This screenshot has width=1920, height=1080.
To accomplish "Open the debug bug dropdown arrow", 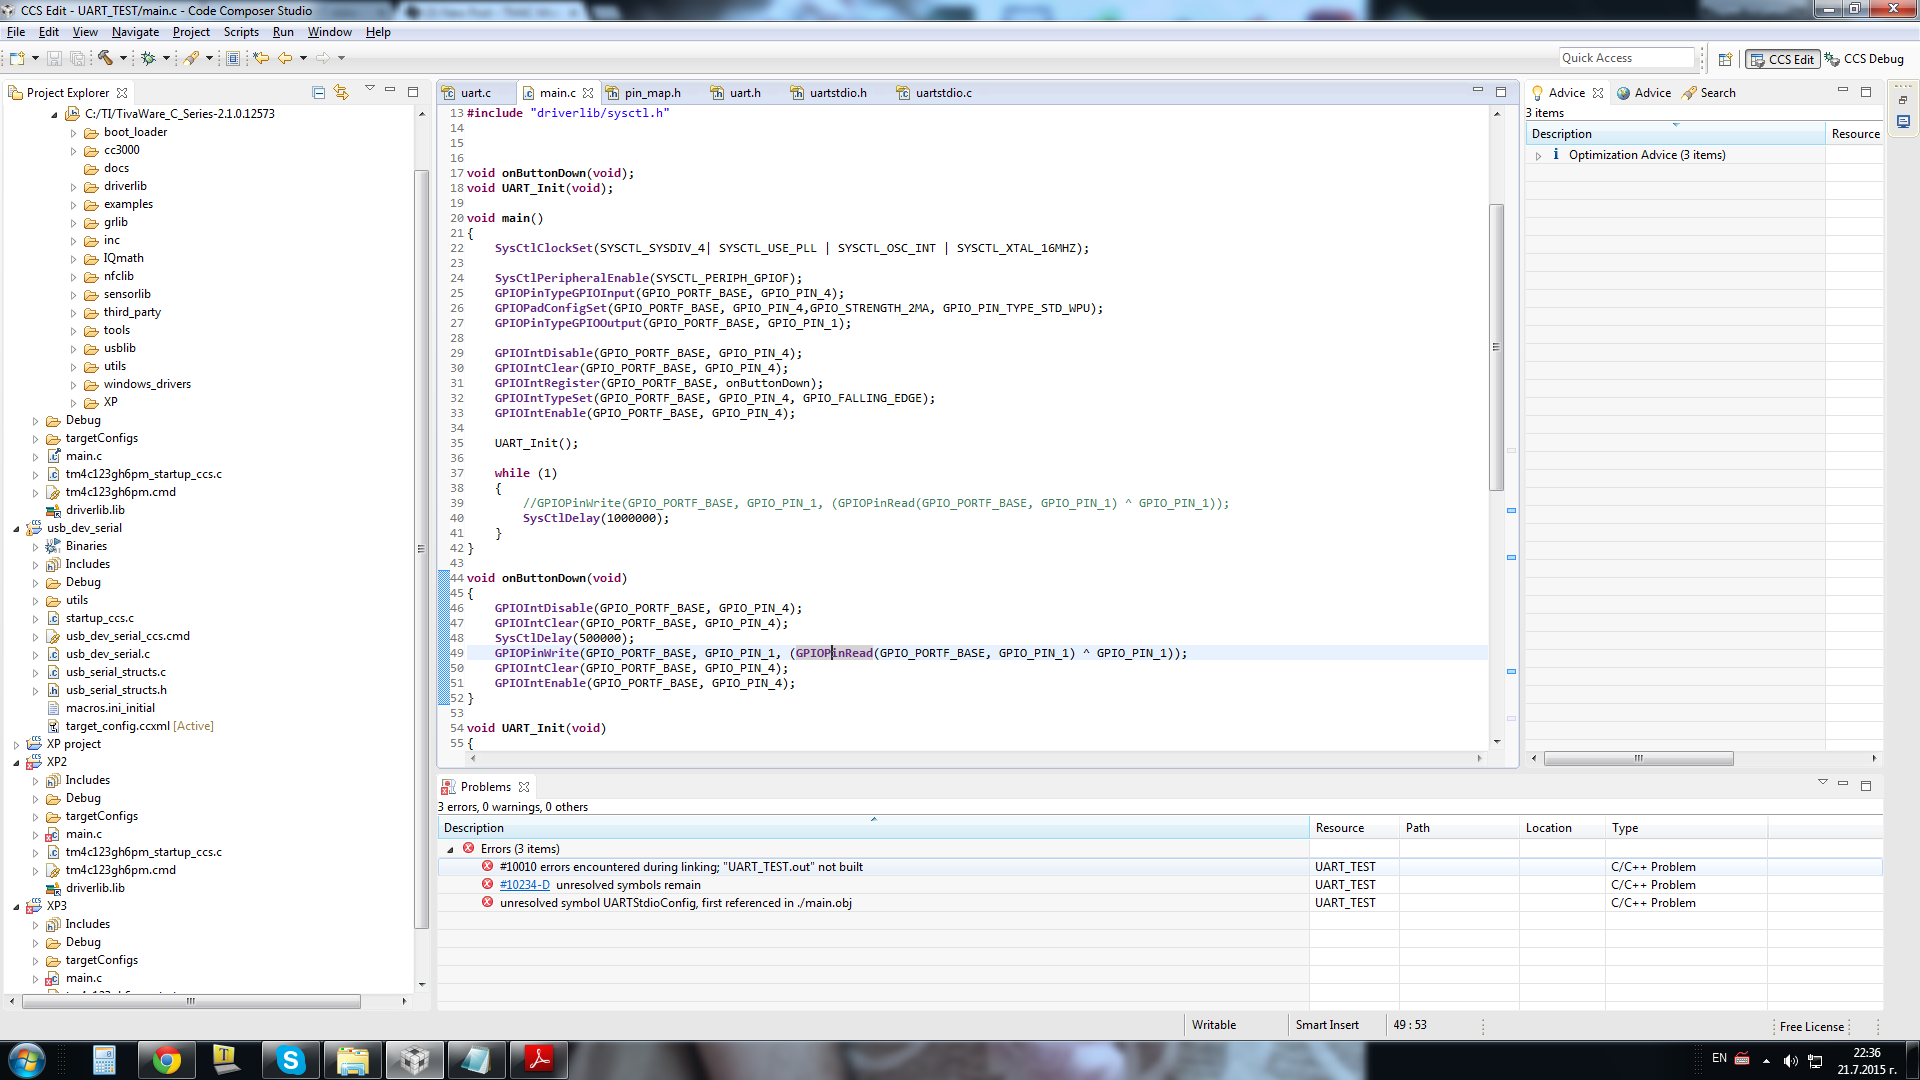I will (166, 59).
